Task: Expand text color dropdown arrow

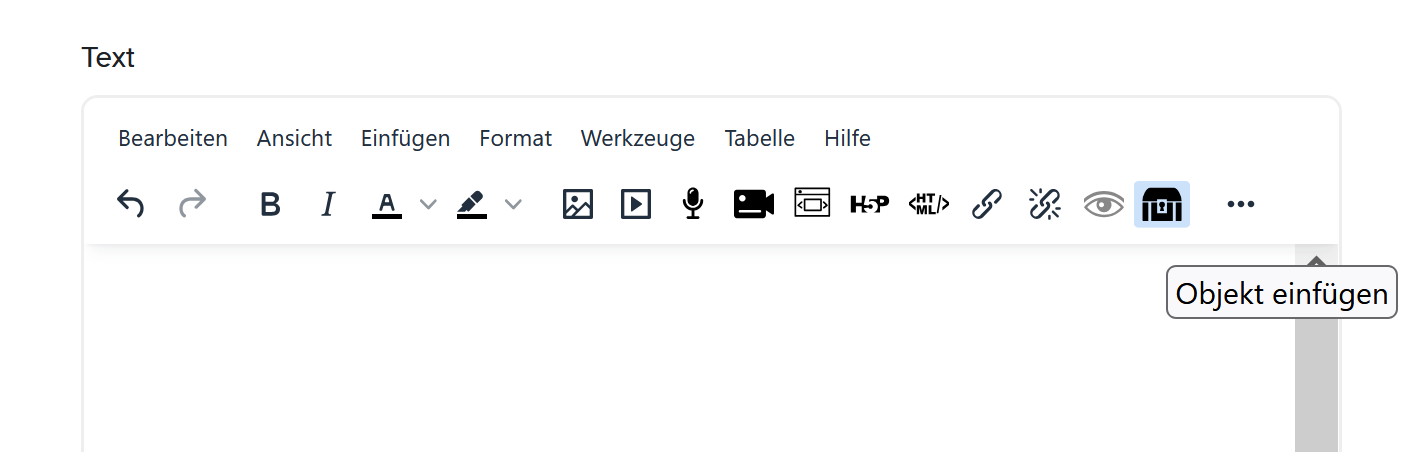Action: (428, 205)
